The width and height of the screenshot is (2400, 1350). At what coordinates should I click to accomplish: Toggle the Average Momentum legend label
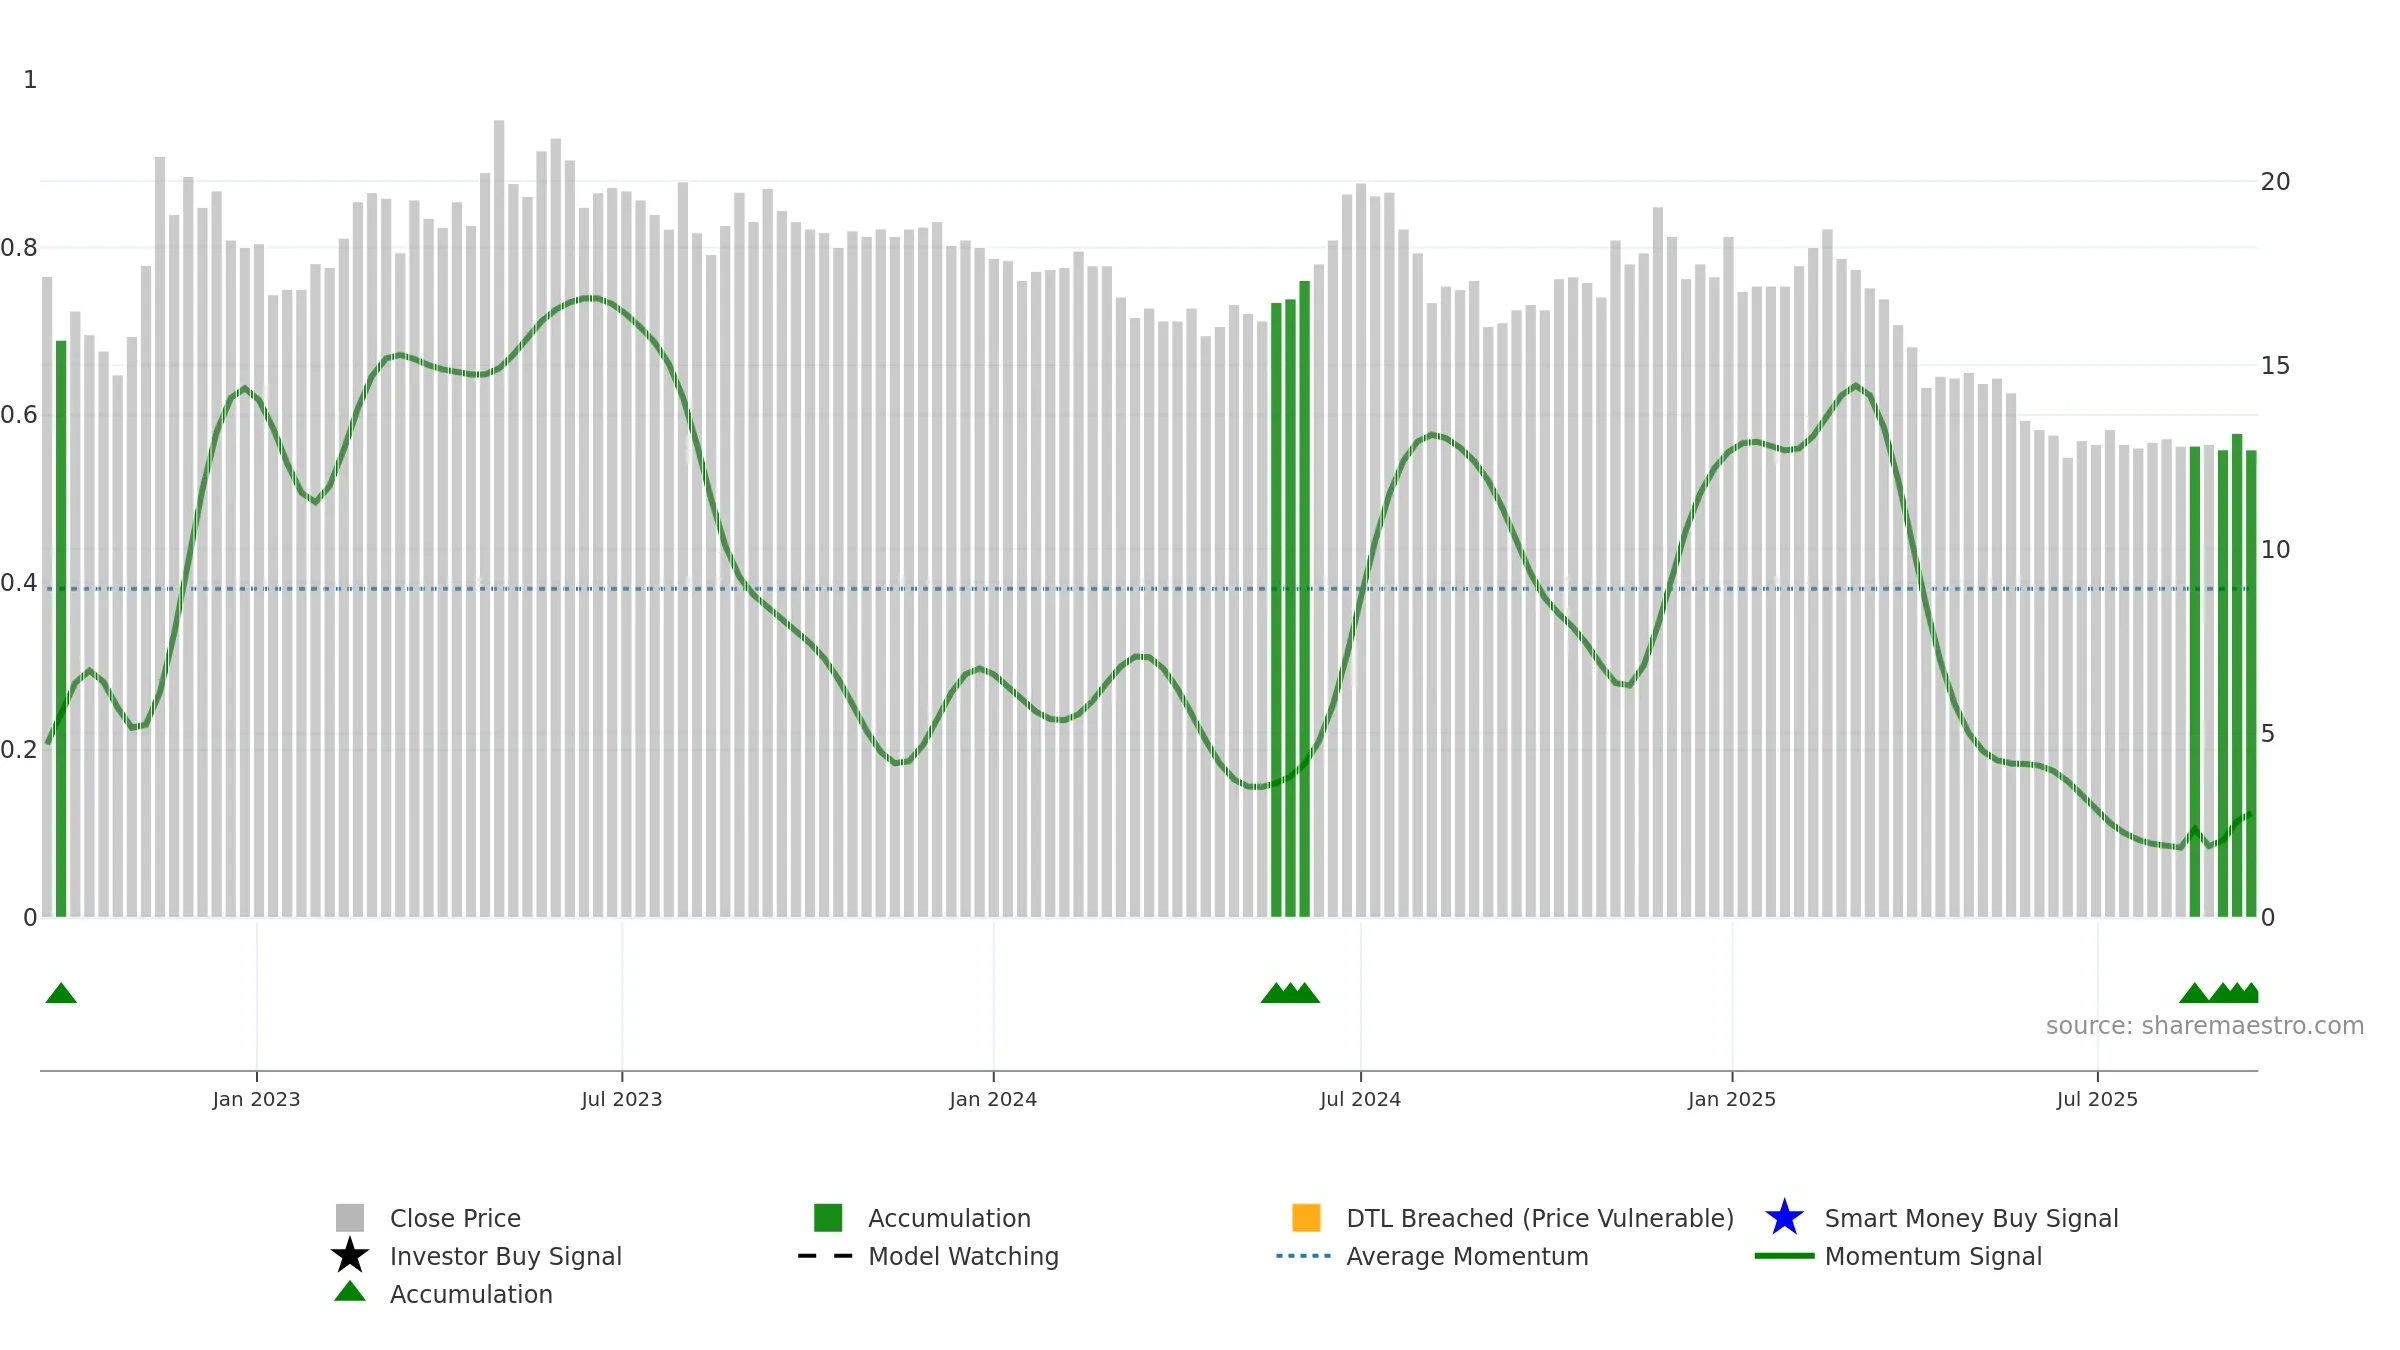pos(1467,1256)
